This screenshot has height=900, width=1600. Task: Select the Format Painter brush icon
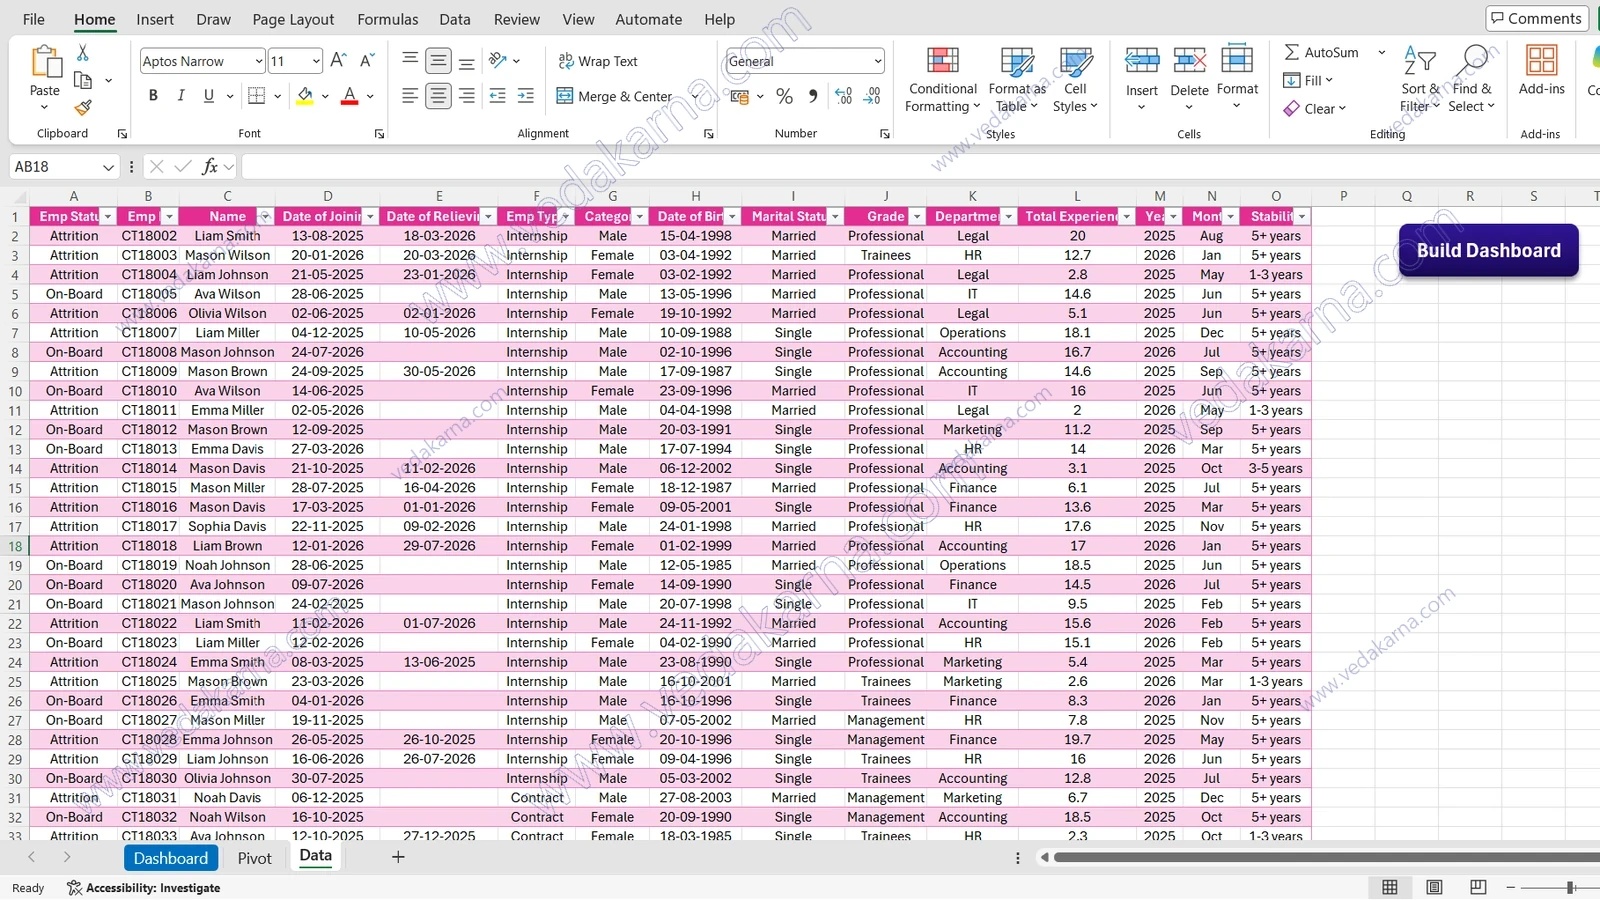click(x=83, y=107)
